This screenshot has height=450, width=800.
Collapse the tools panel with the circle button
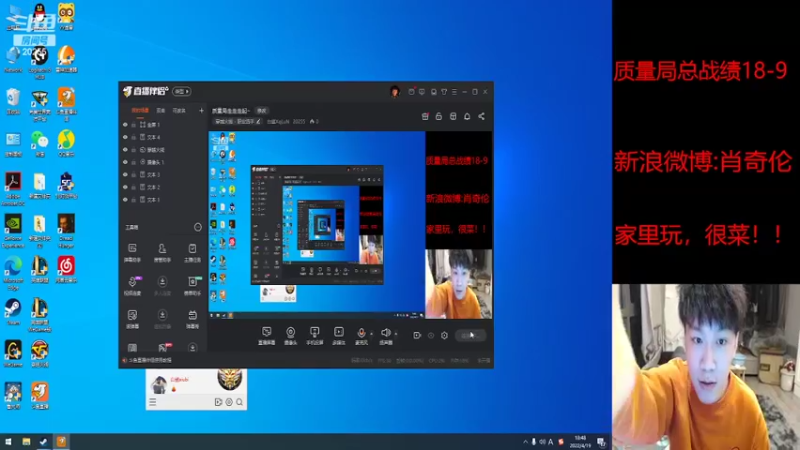pos(198,227)
